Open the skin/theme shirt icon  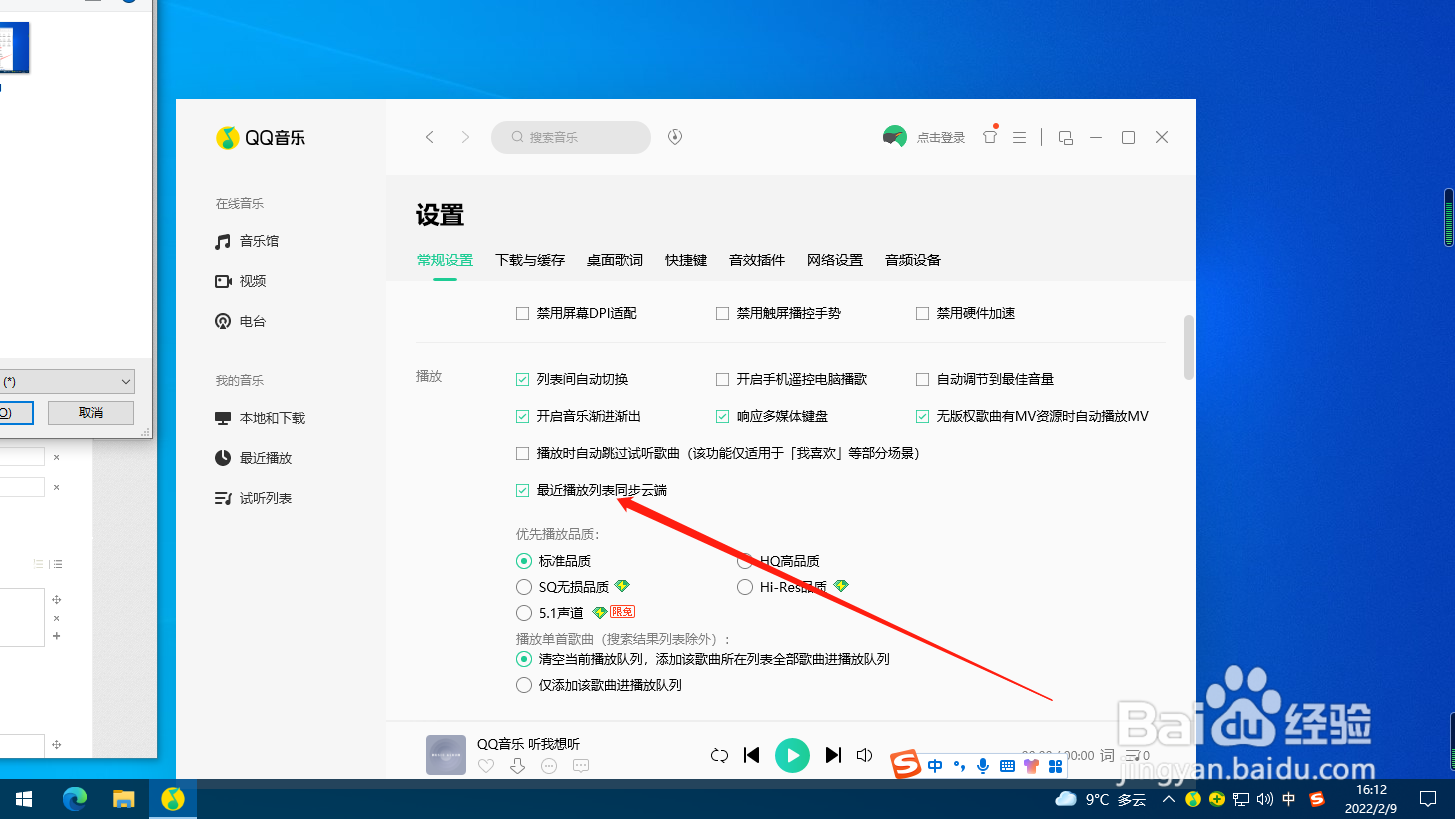pos(988,137)
